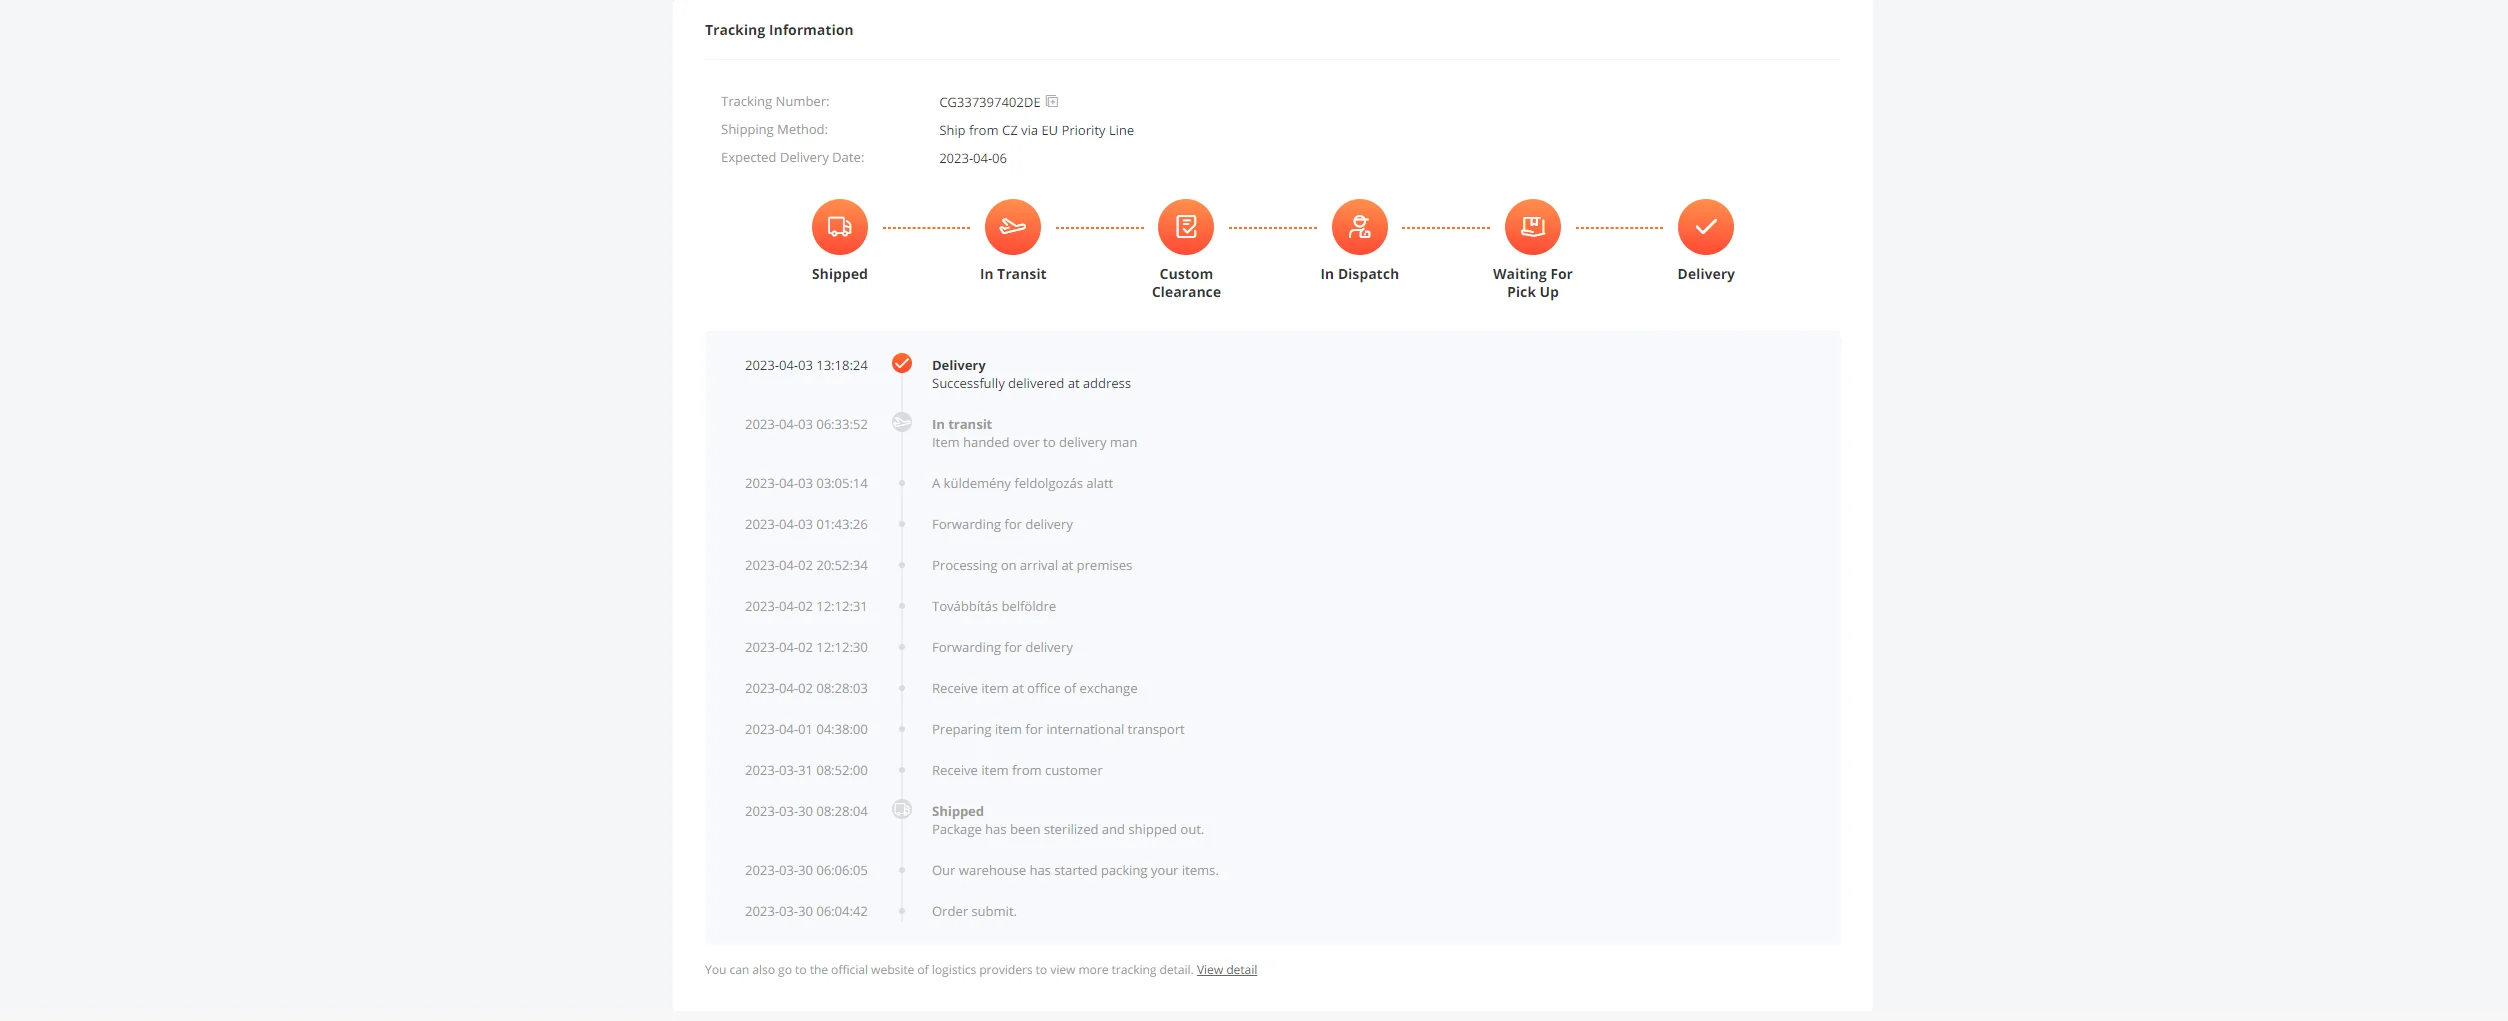Click the Delivery checkmark step icon
Viewport: 2508px width, 1021px height.
click(1705, 227)
